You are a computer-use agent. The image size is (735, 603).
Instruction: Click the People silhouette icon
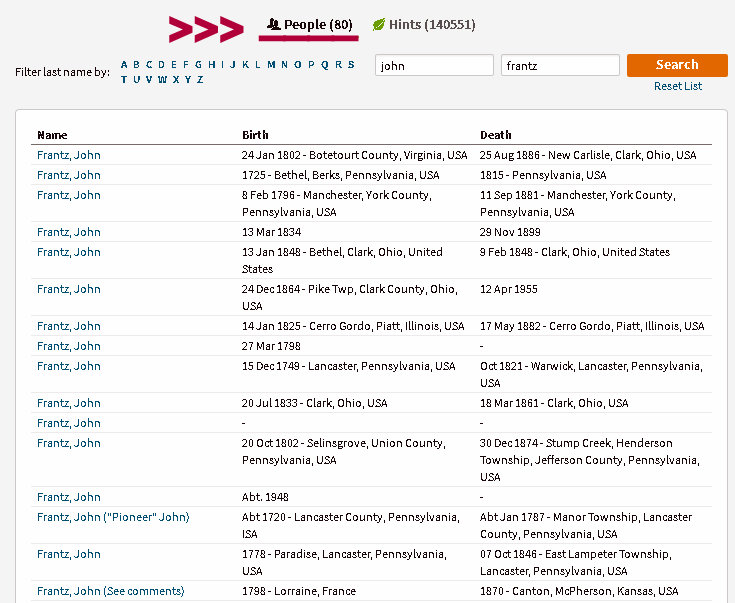273,25
